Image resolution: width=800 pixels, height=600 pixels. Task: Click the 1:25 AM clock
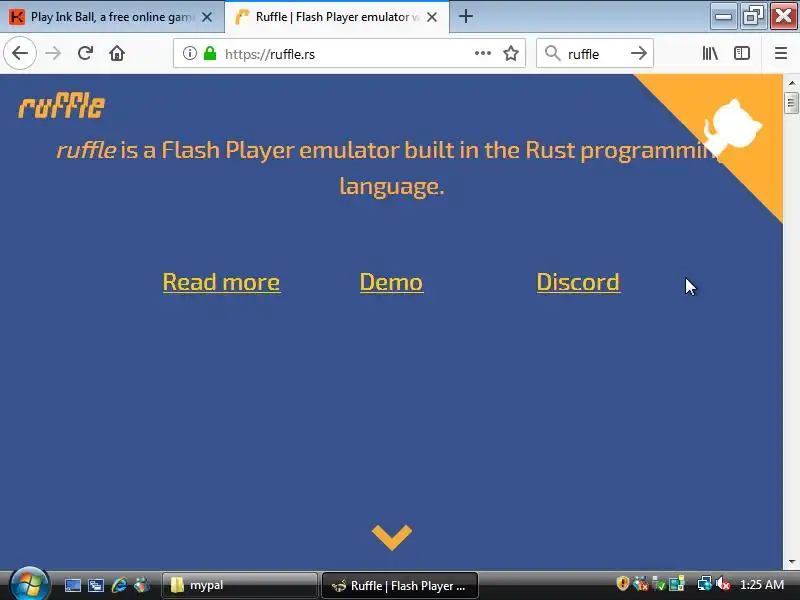(762, 585)
